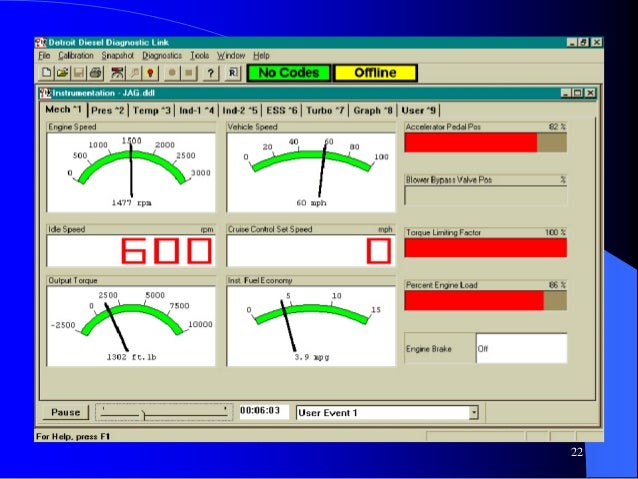This screenshot has height=479, width=638.
Task: Click the snapshot playback position slider
Action: click(x=144, y=412)
